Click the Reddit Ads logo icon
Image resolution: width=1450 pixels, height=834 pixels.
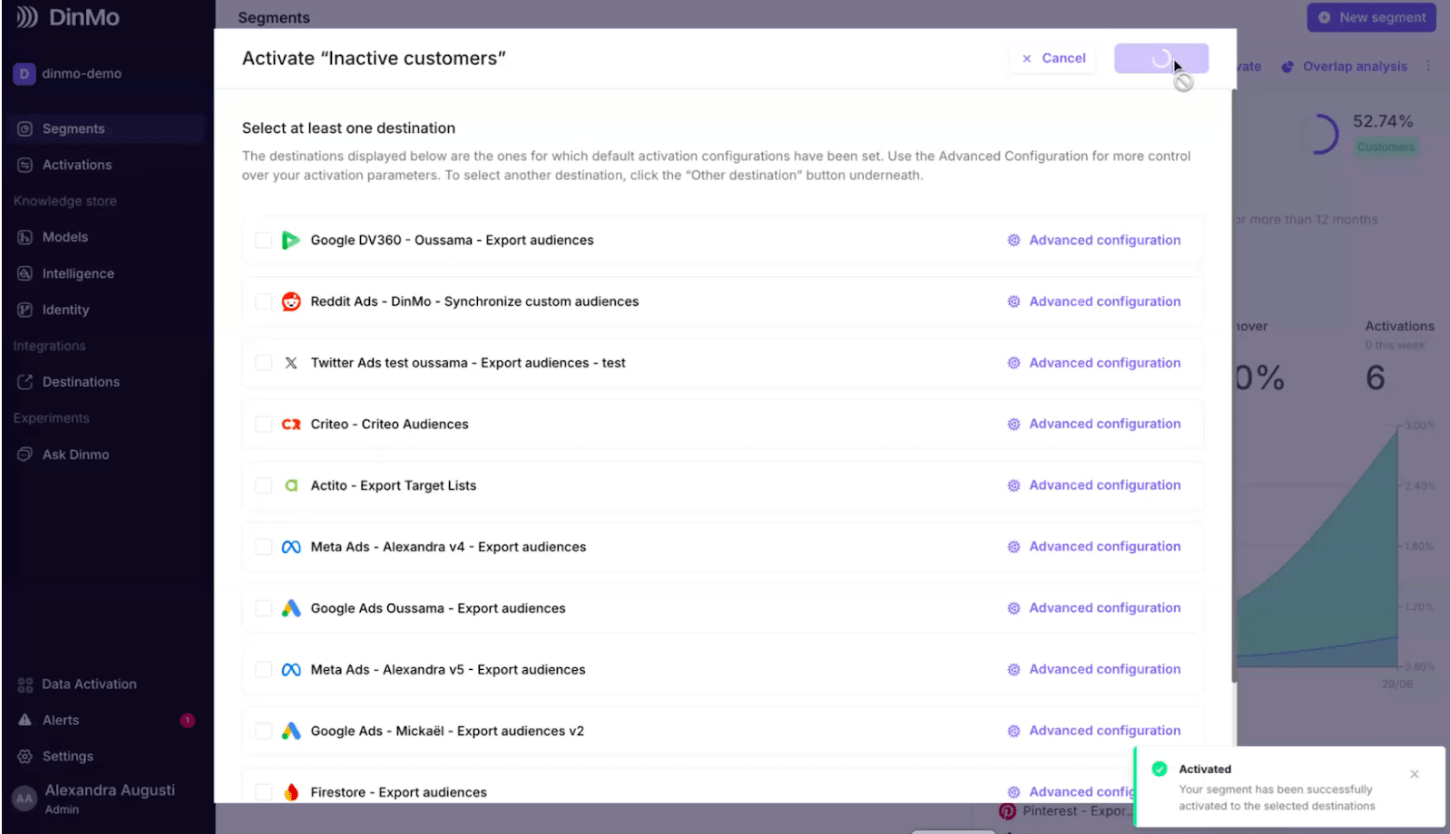(x=291, y=302)
